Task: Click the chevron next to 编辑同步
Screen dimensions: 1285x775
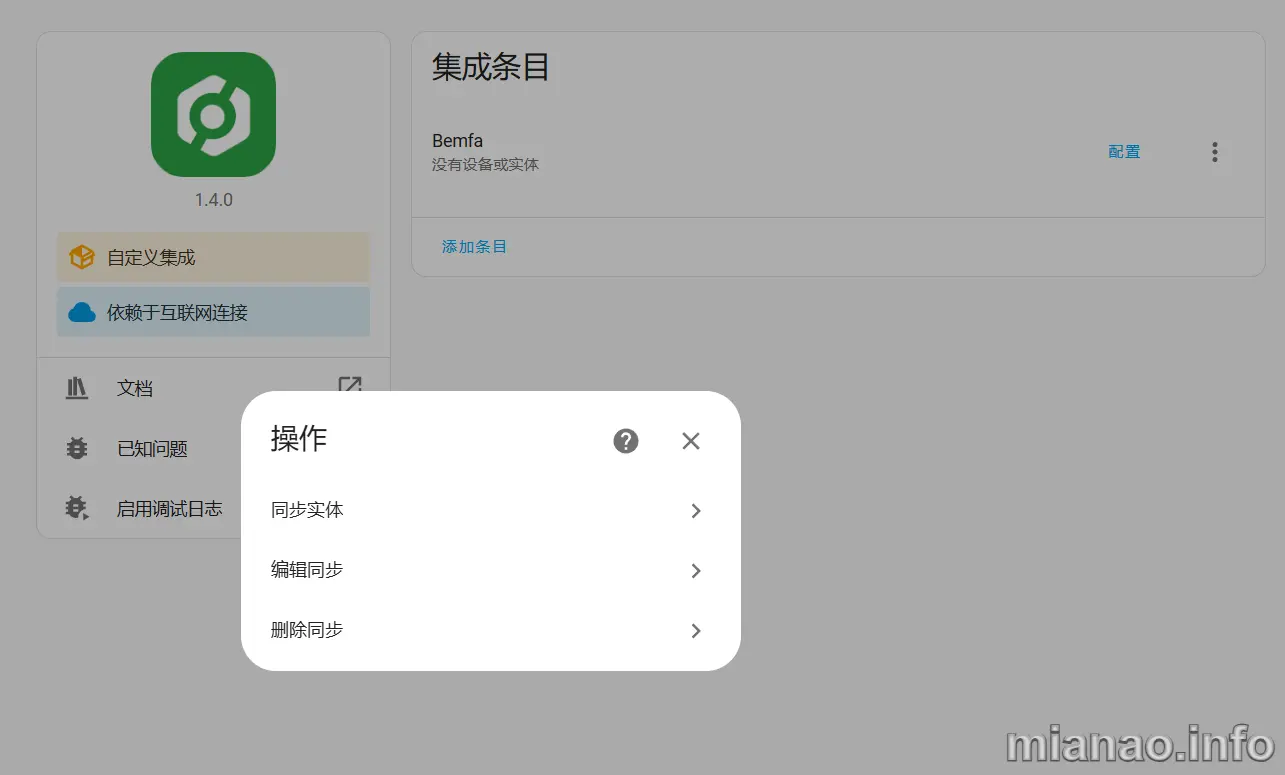Action: 696,571
